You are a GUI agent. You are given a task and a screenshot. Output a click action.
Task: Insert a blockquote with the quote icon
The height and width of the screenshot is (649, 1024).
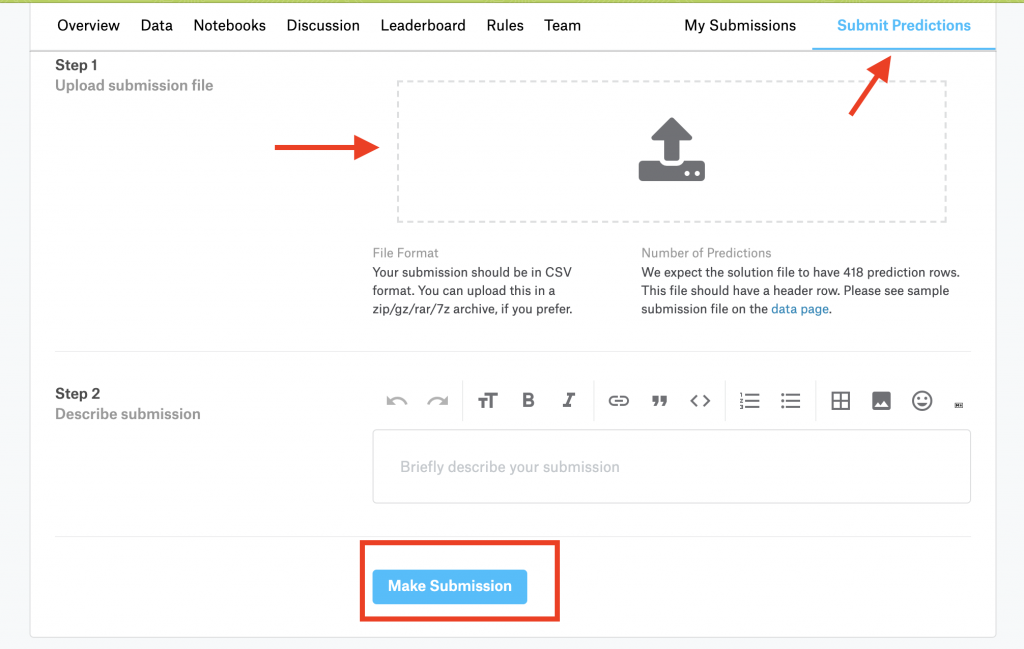[659, 401]
